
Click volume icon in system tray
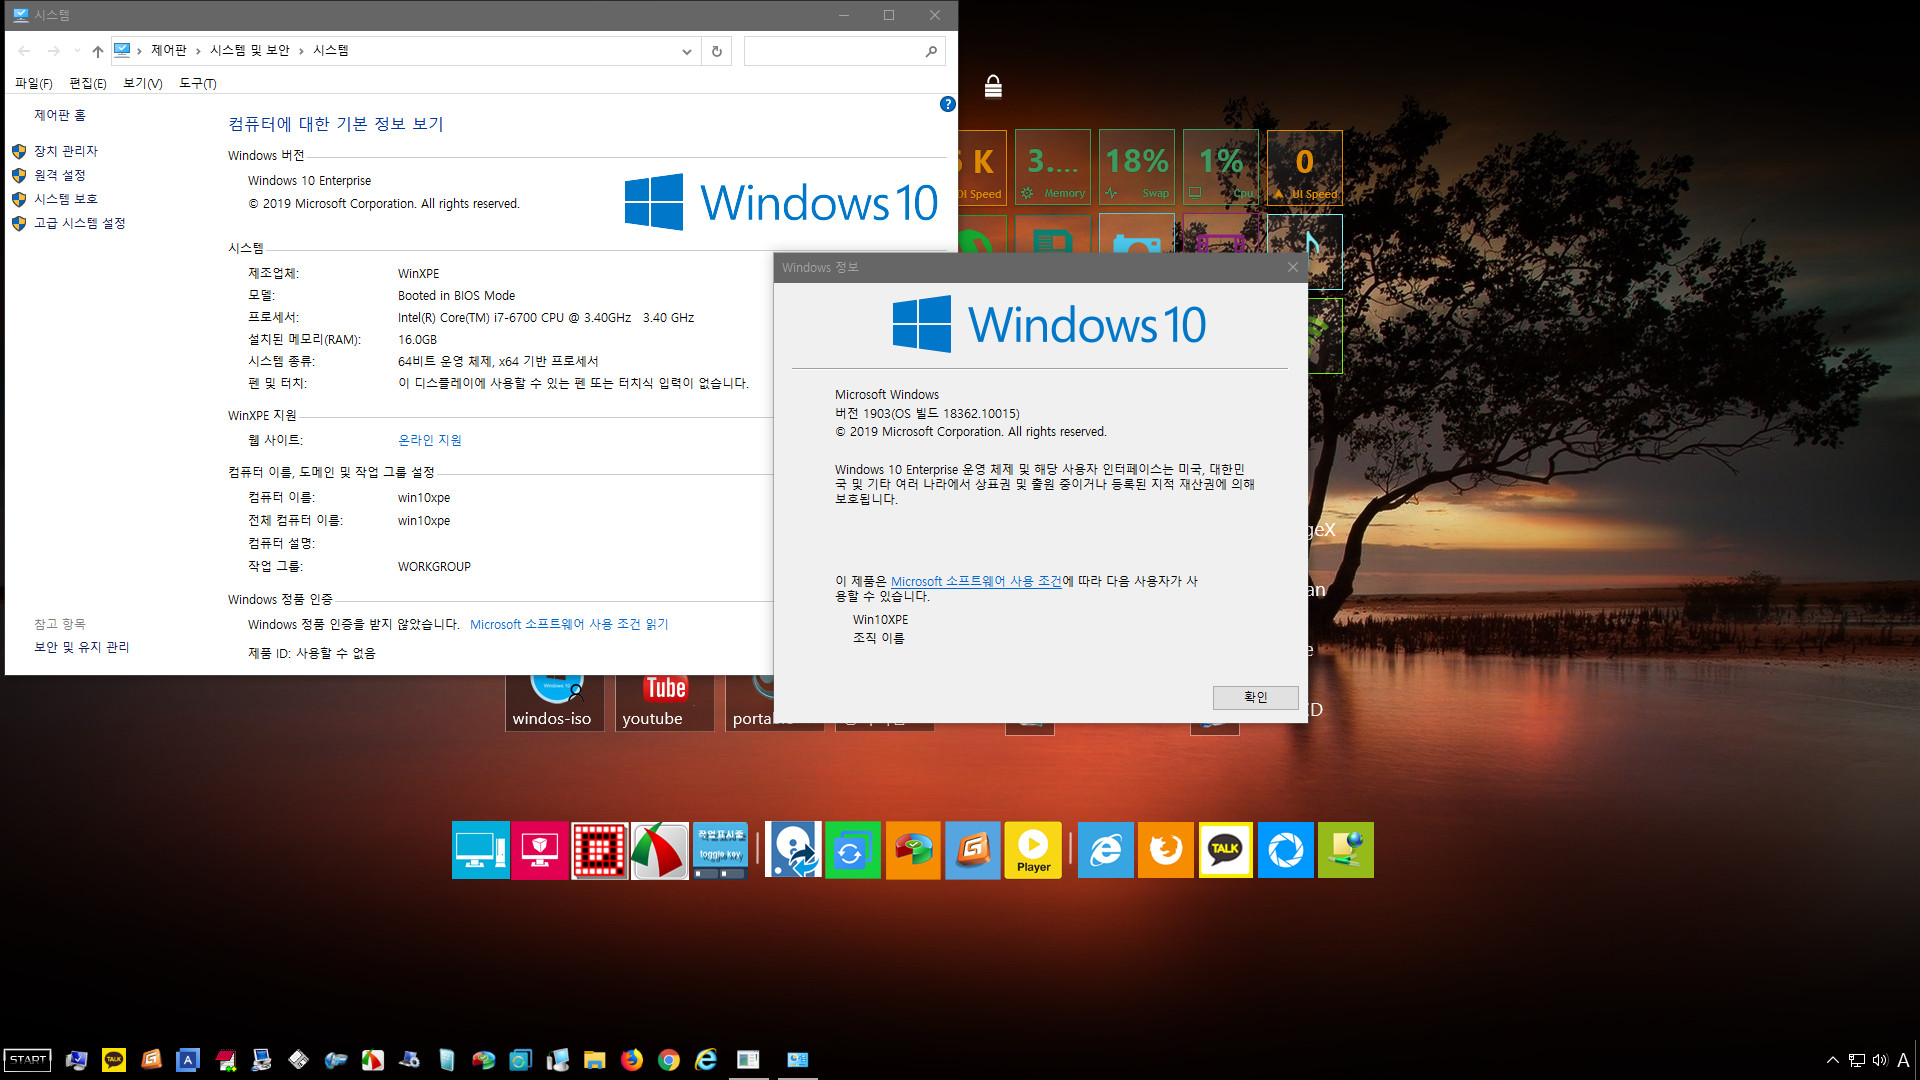(1880, 1060)
